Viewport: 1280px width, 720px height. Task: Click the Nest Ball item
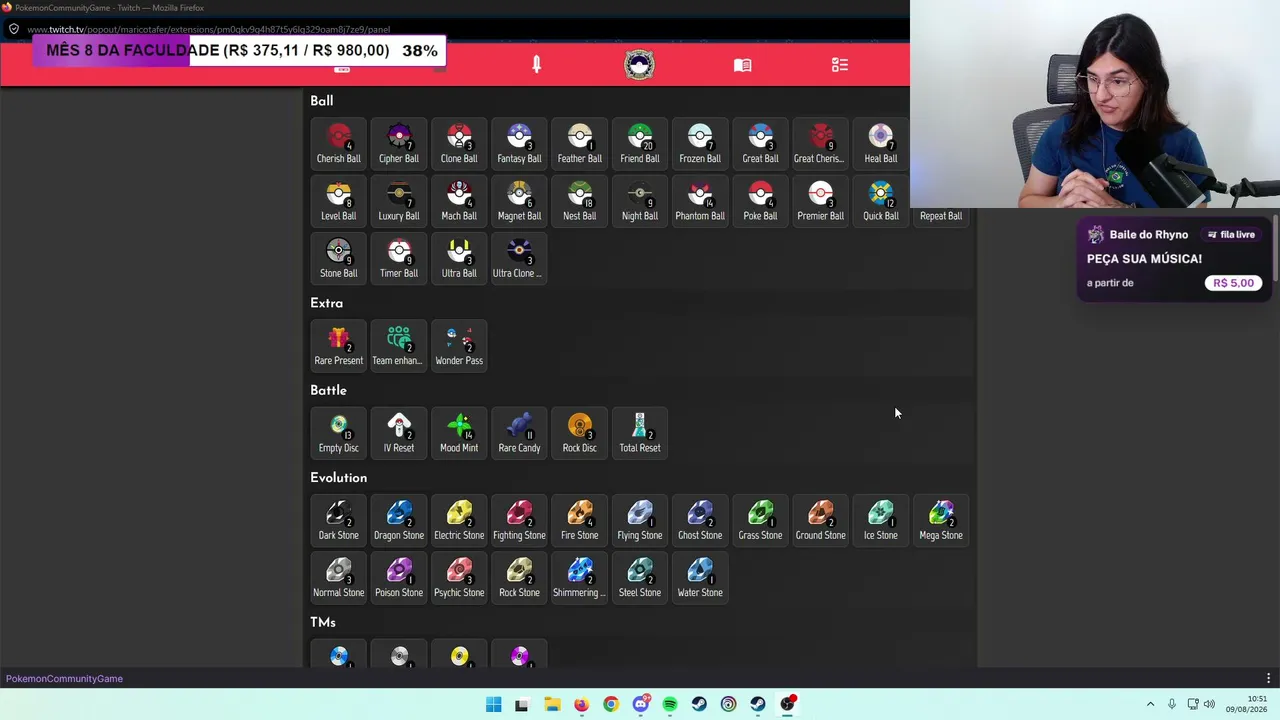[580, 201]
